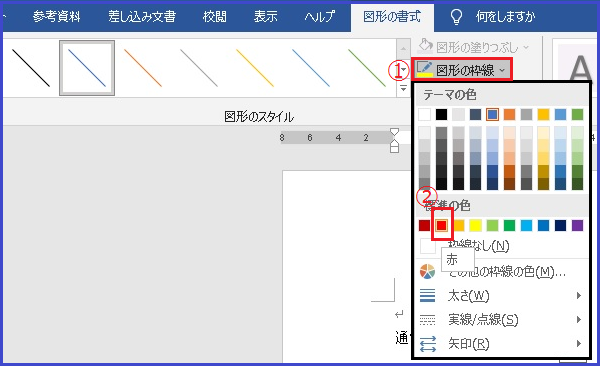
Task: Open the 差し込み文書 mailings tab
Action: pyautogui.click(x=142, y=17)
